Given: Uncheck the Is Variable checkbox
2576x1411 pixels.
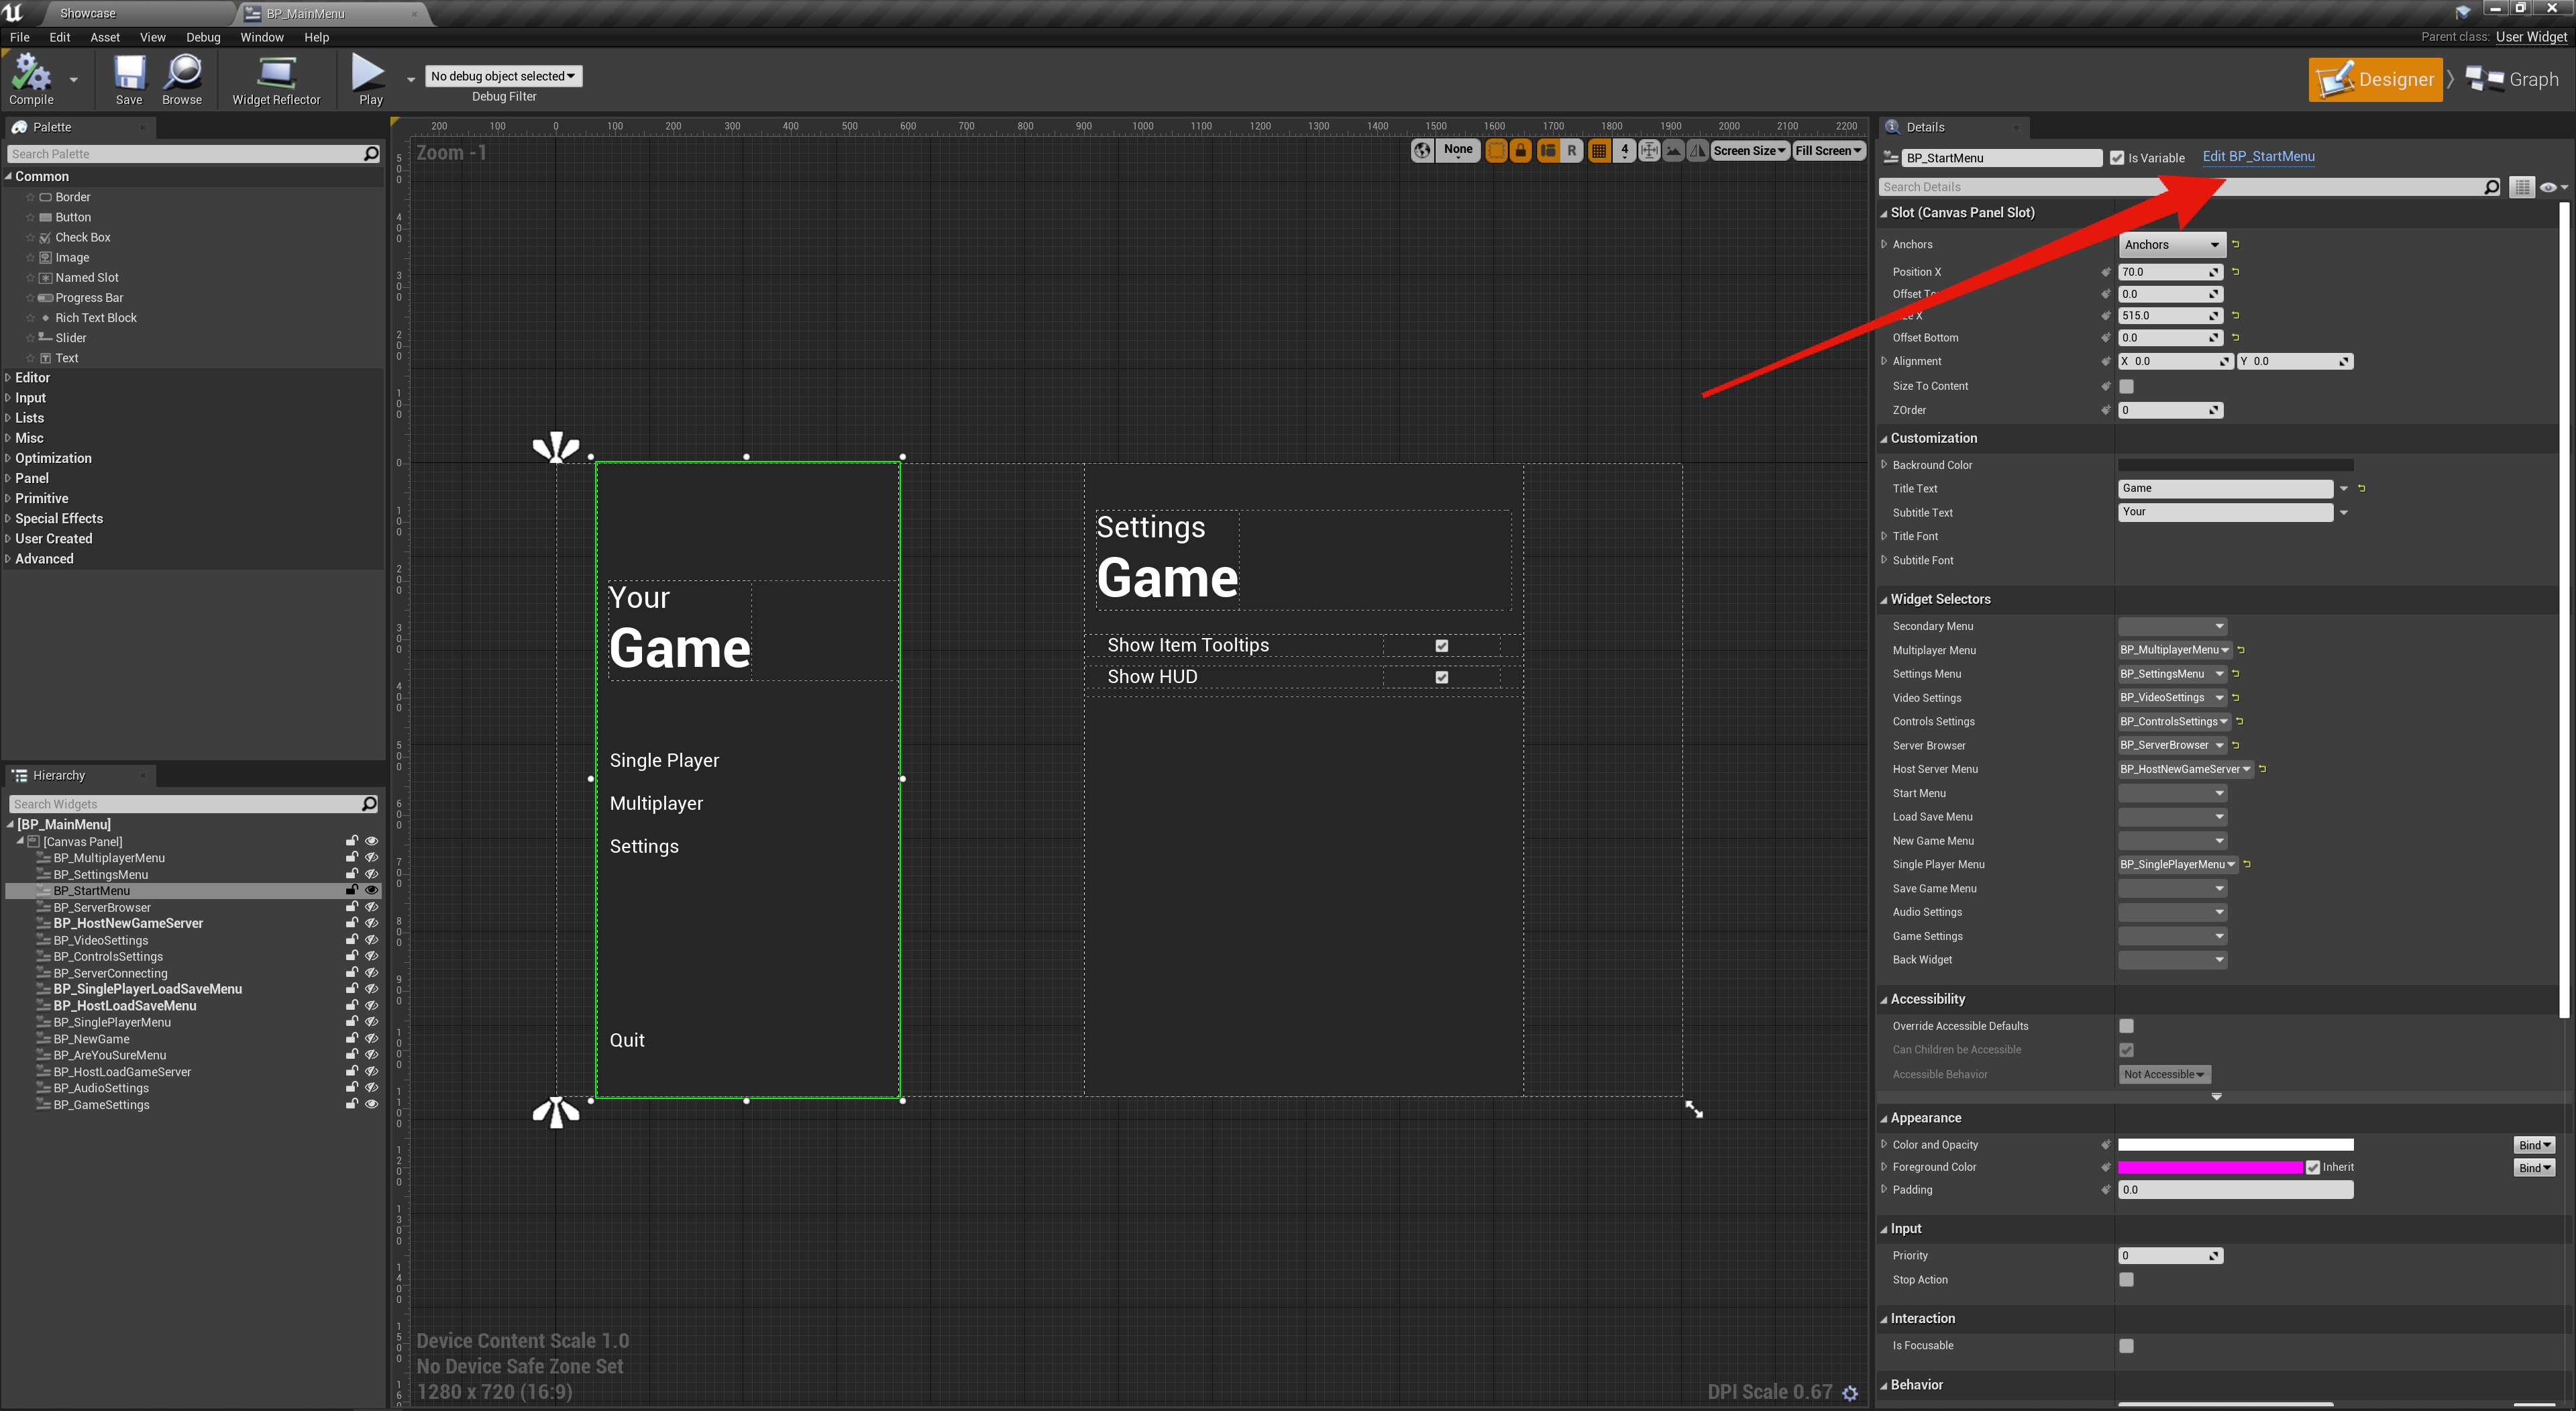Looking at the screenshot, I should pyautogui.click(x=2116, y=158).
